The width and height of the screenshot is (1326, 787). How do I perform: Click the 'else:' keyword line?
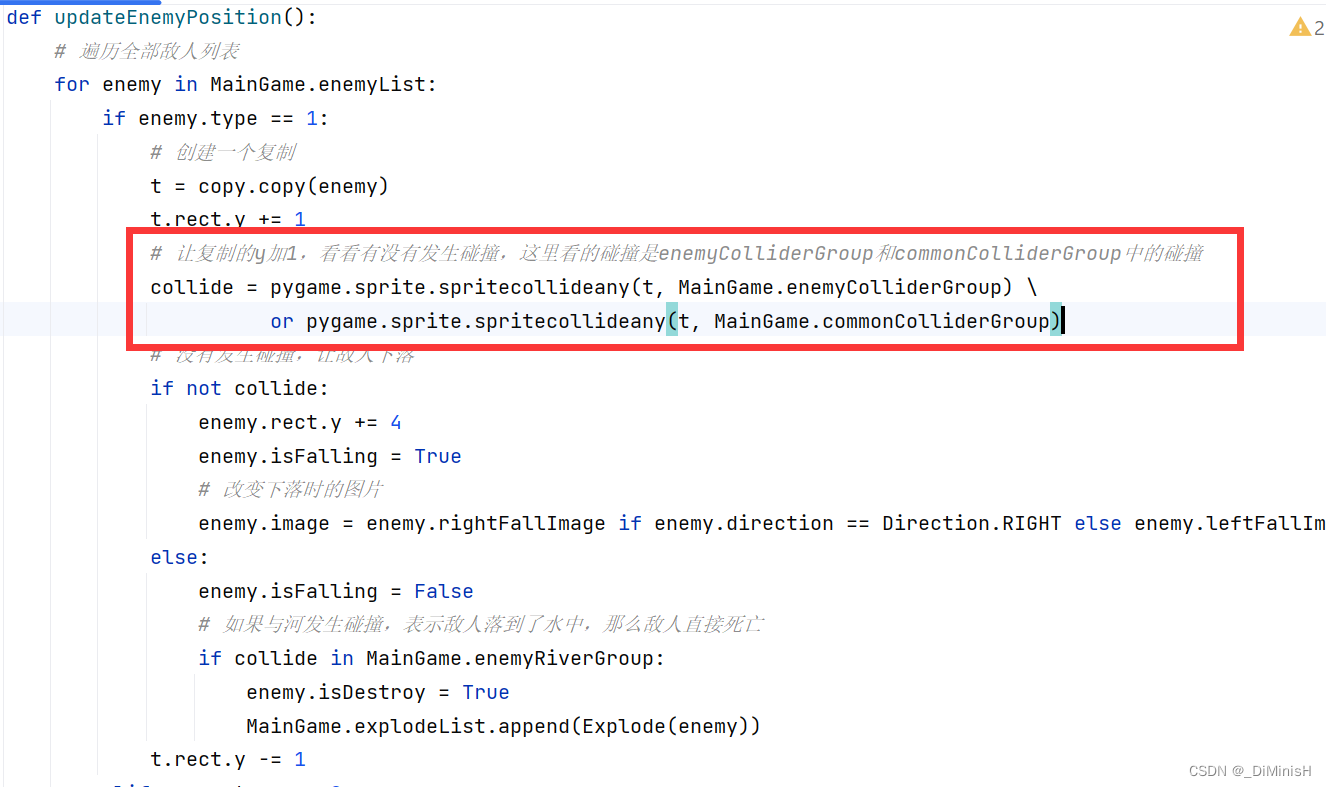point(180,557)
